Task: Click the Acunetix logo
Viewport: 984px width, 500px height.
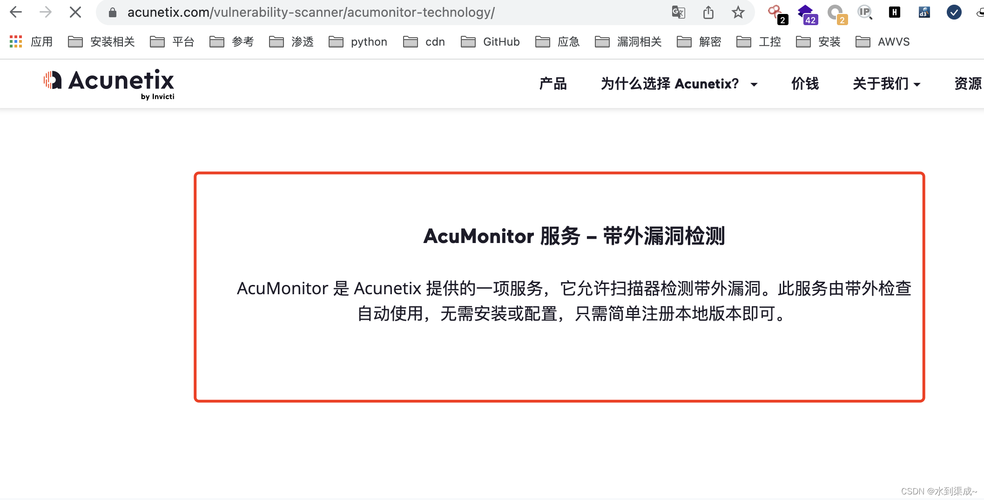Action: 109,83
